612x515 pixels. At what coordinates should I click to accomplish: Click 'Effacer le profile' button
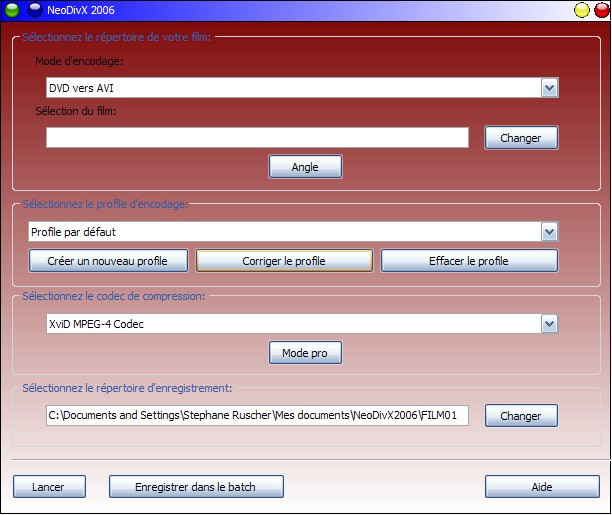[469, 261]
